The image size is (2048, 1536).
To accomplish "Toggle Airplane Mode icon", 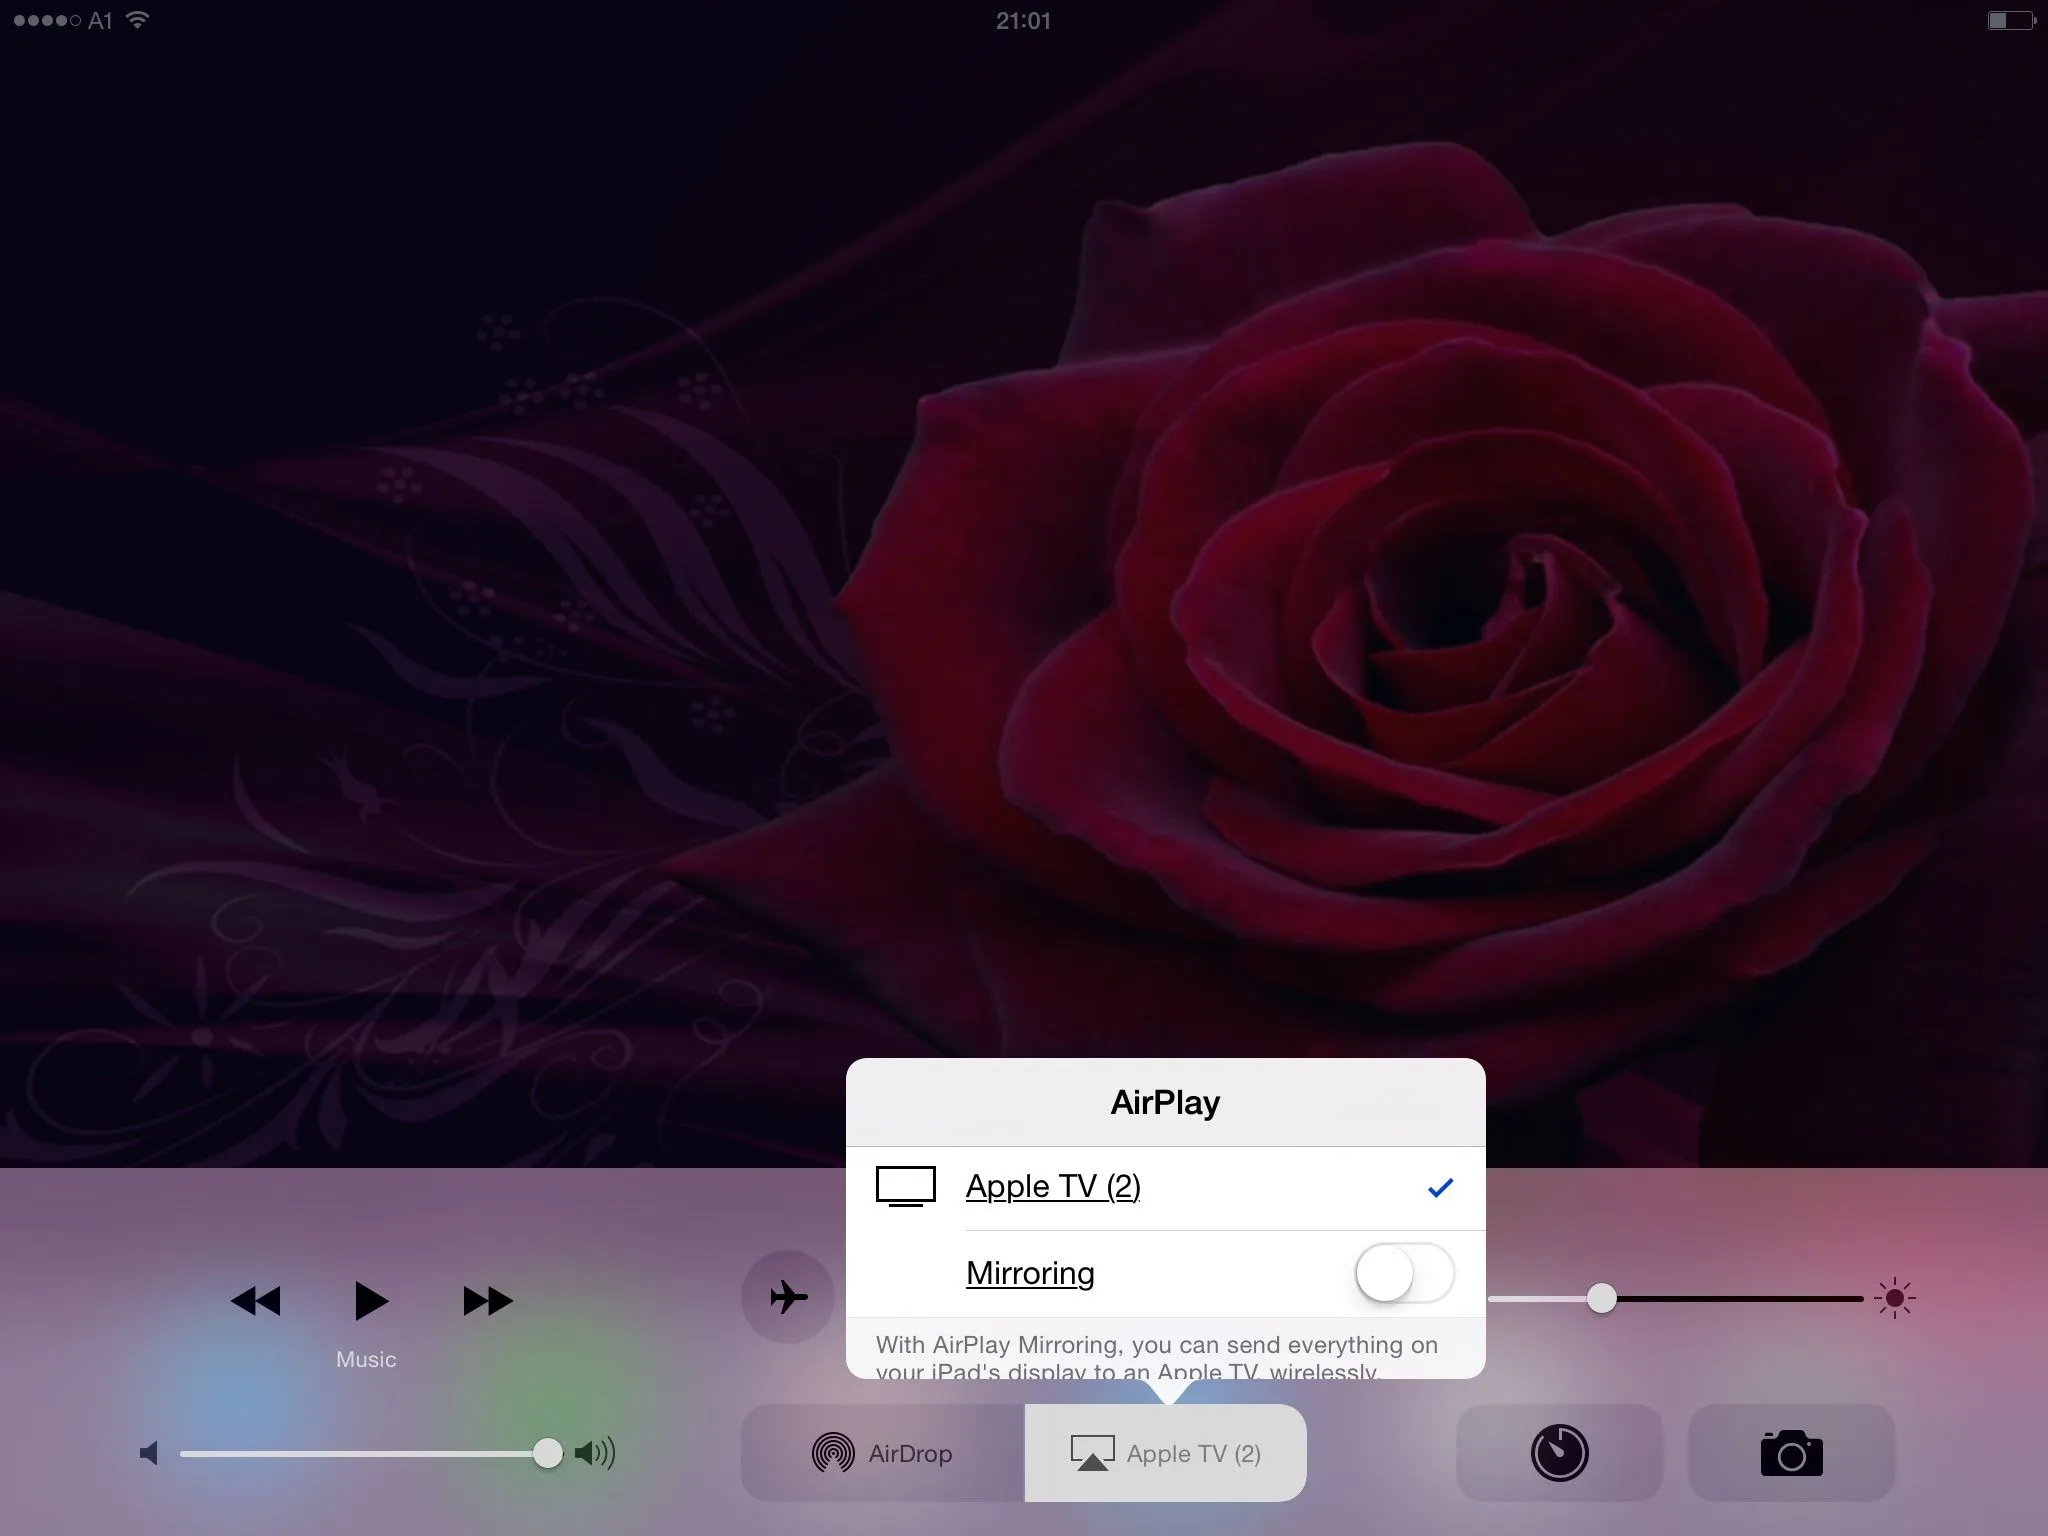I will [788, 1297].
